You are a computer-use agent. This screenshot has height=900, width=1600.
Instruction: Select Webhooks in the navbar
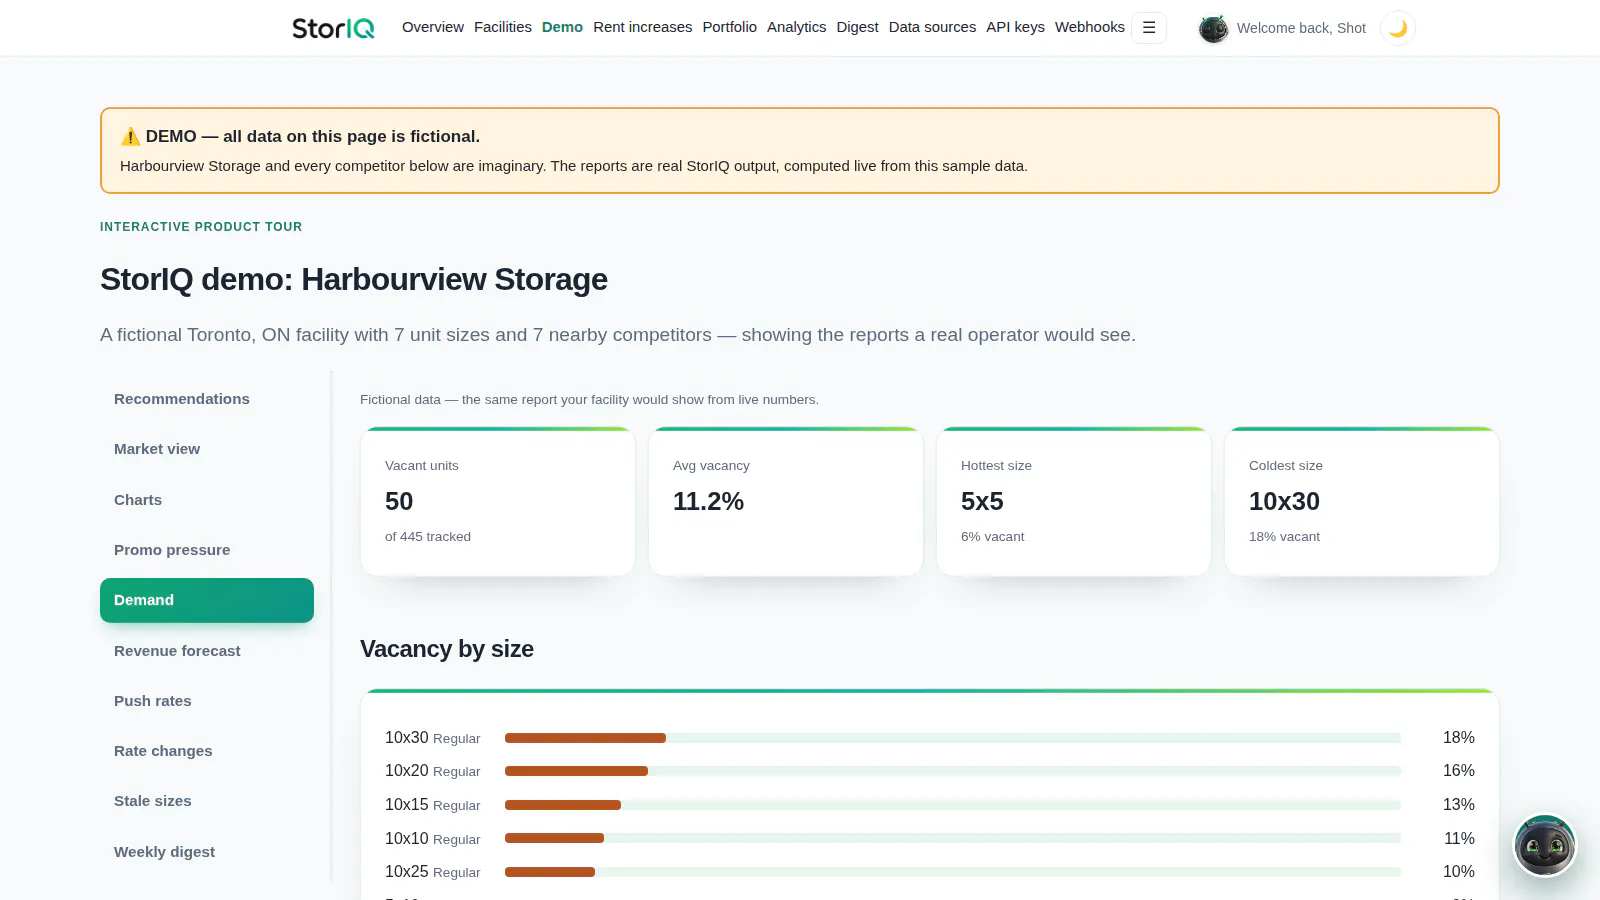tap(1090, 27)
